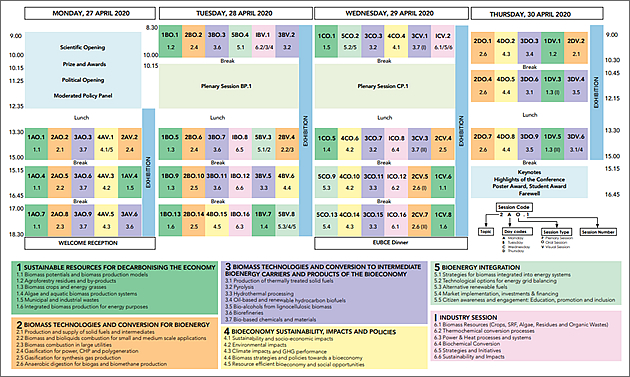Click the Plenary Session CP.1 block

pos(385,86)
